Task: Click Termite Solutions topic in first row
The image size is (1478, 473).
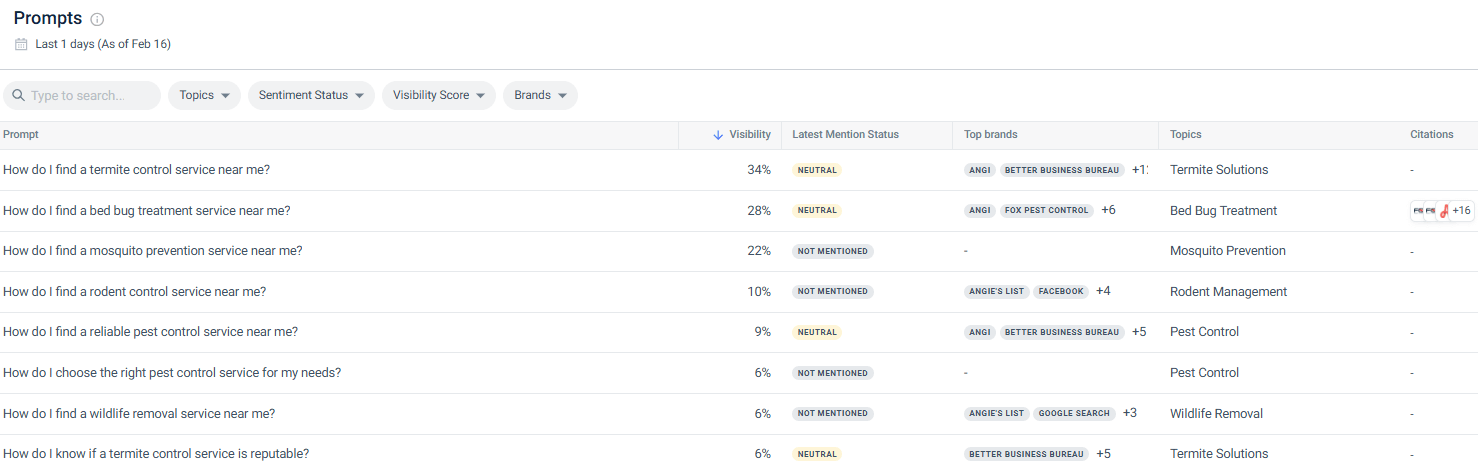Action: (x=1219, y=170)
